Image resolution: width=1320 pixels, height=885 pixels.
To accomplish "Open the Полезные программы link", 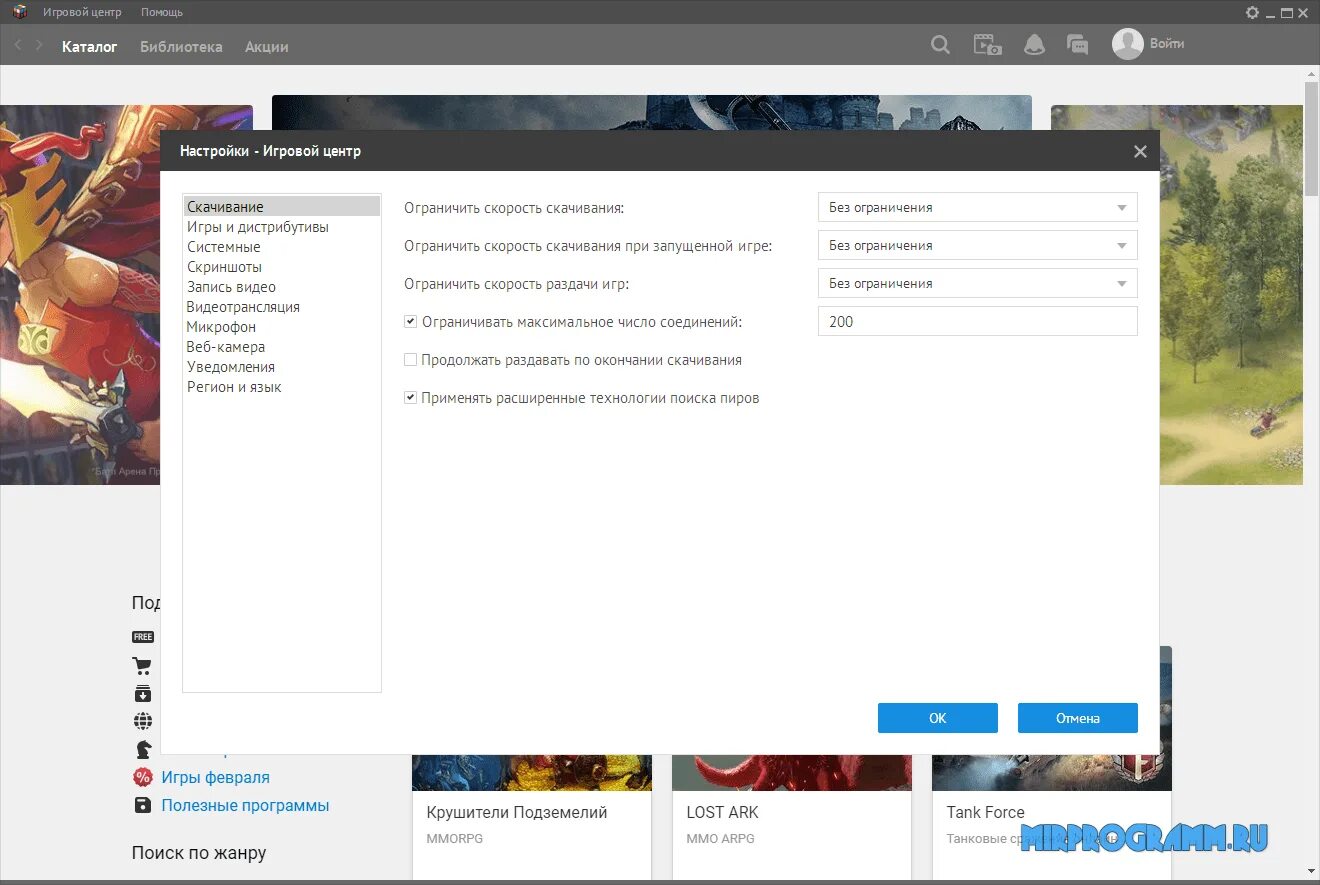I will pos(245,805).
